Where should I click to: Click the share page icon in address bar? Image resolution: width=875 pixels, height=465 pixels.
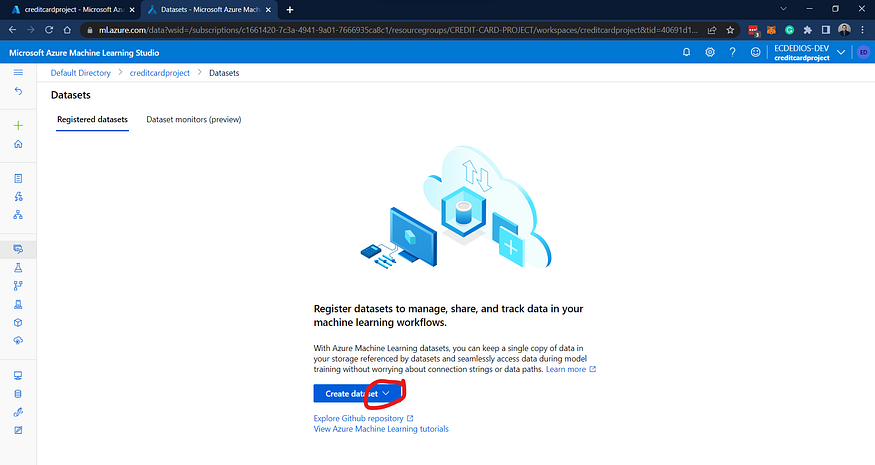(712, 30)
